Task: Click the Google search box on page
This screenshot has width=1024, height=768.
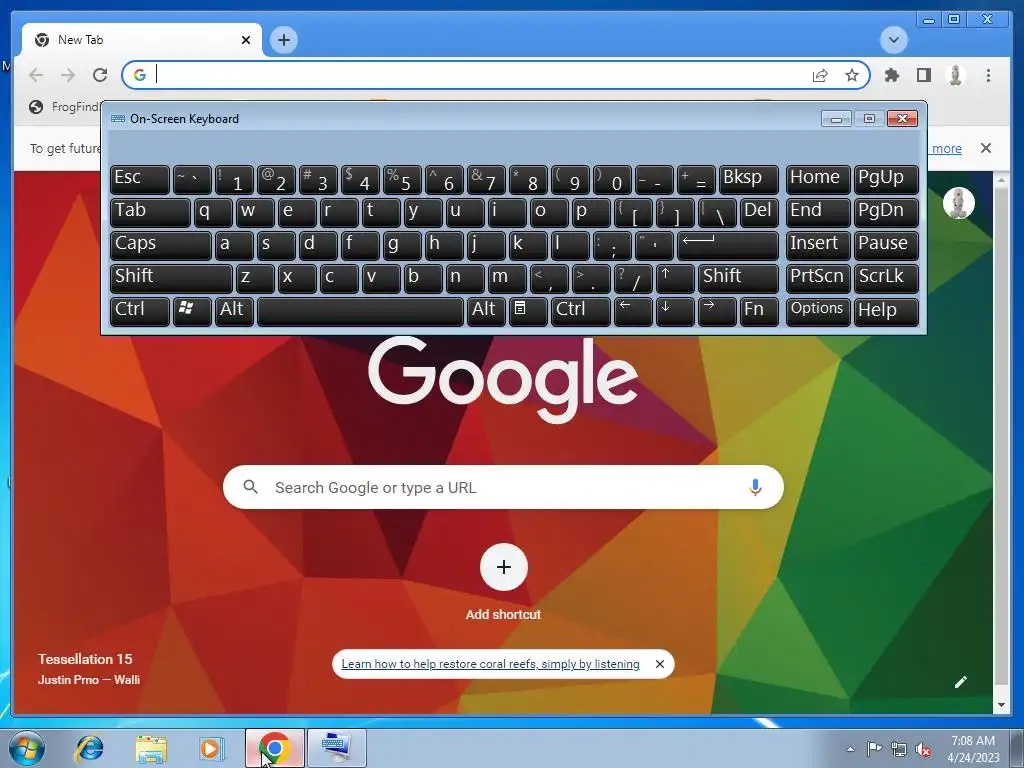Action: point(503,487)
